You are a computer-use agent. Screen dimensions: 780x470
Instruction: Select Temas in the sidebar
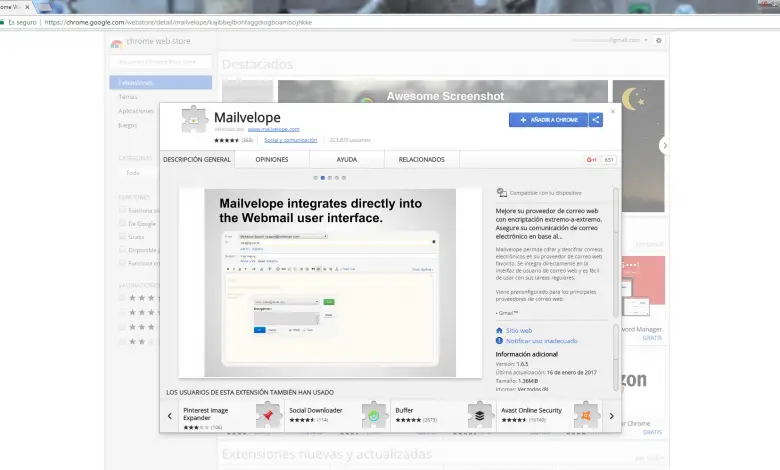pyautogui.click(x=128, y=97)
